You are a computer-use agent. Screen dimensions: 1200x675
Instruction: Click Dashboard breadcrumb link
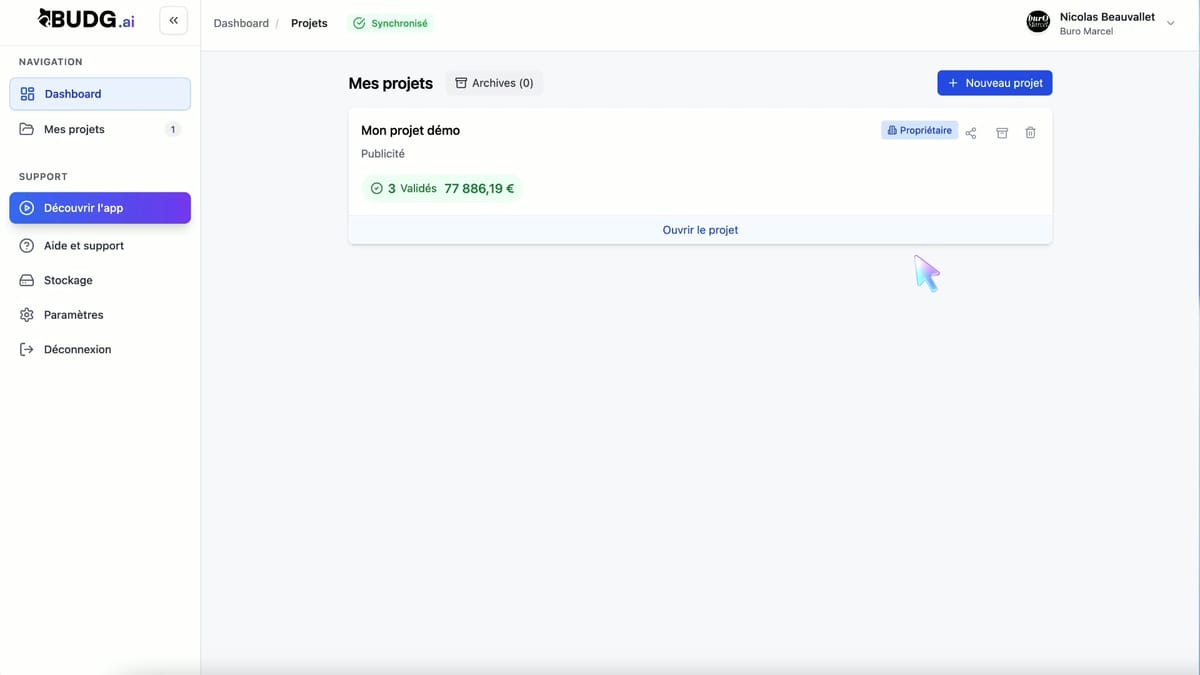(x=241, y=23)
